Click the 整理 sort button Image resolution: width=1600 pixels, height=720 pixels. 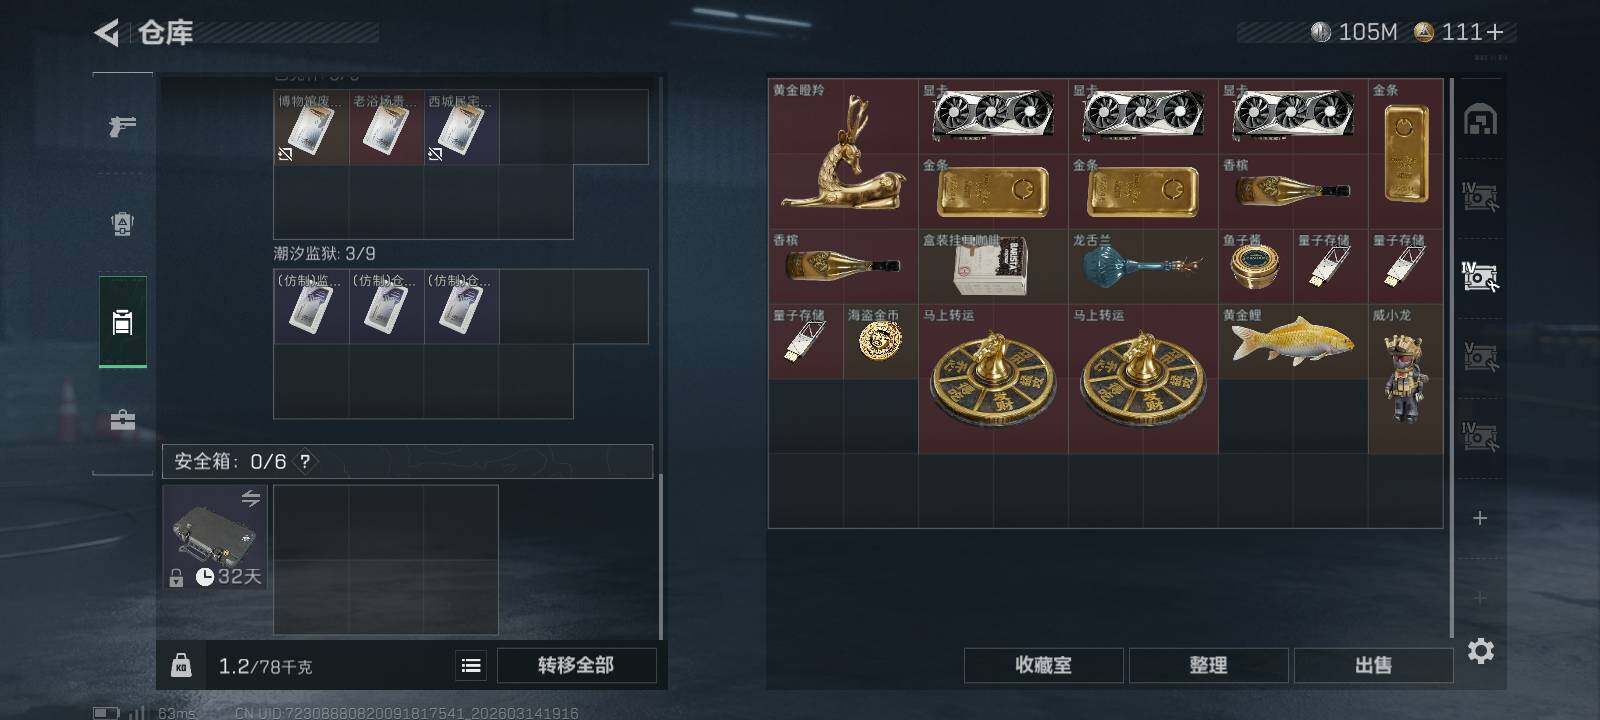pos(1208,665)
